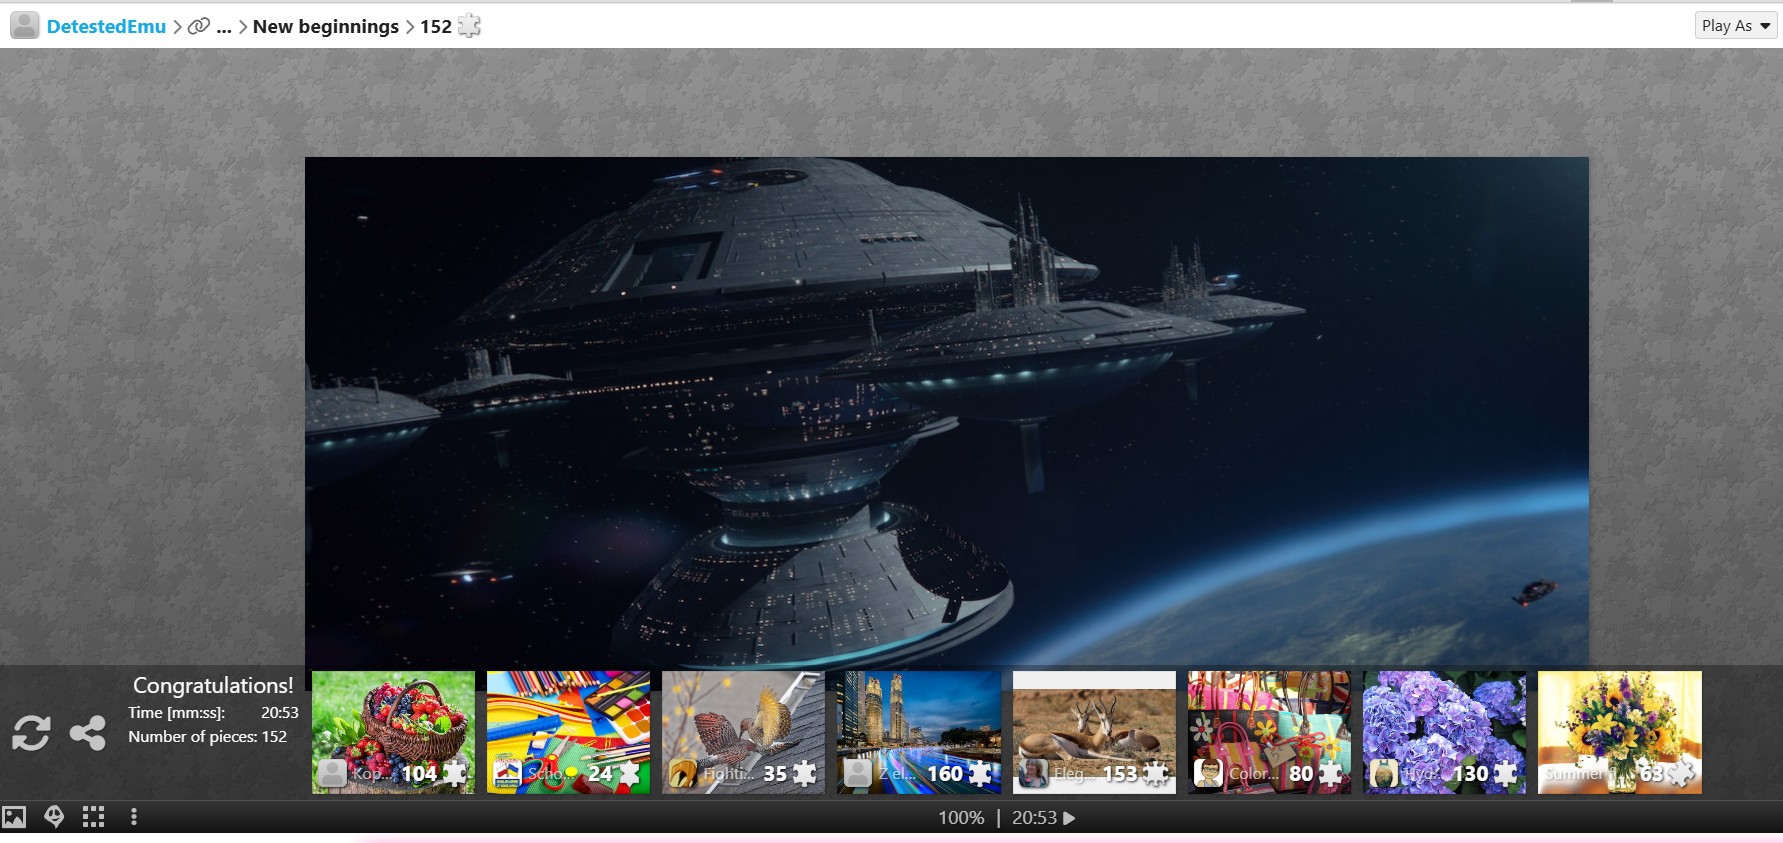This screenshot has width=1783, height=843.
Task: Open the DetestedEmu profile link
Action: pos(106,26)
